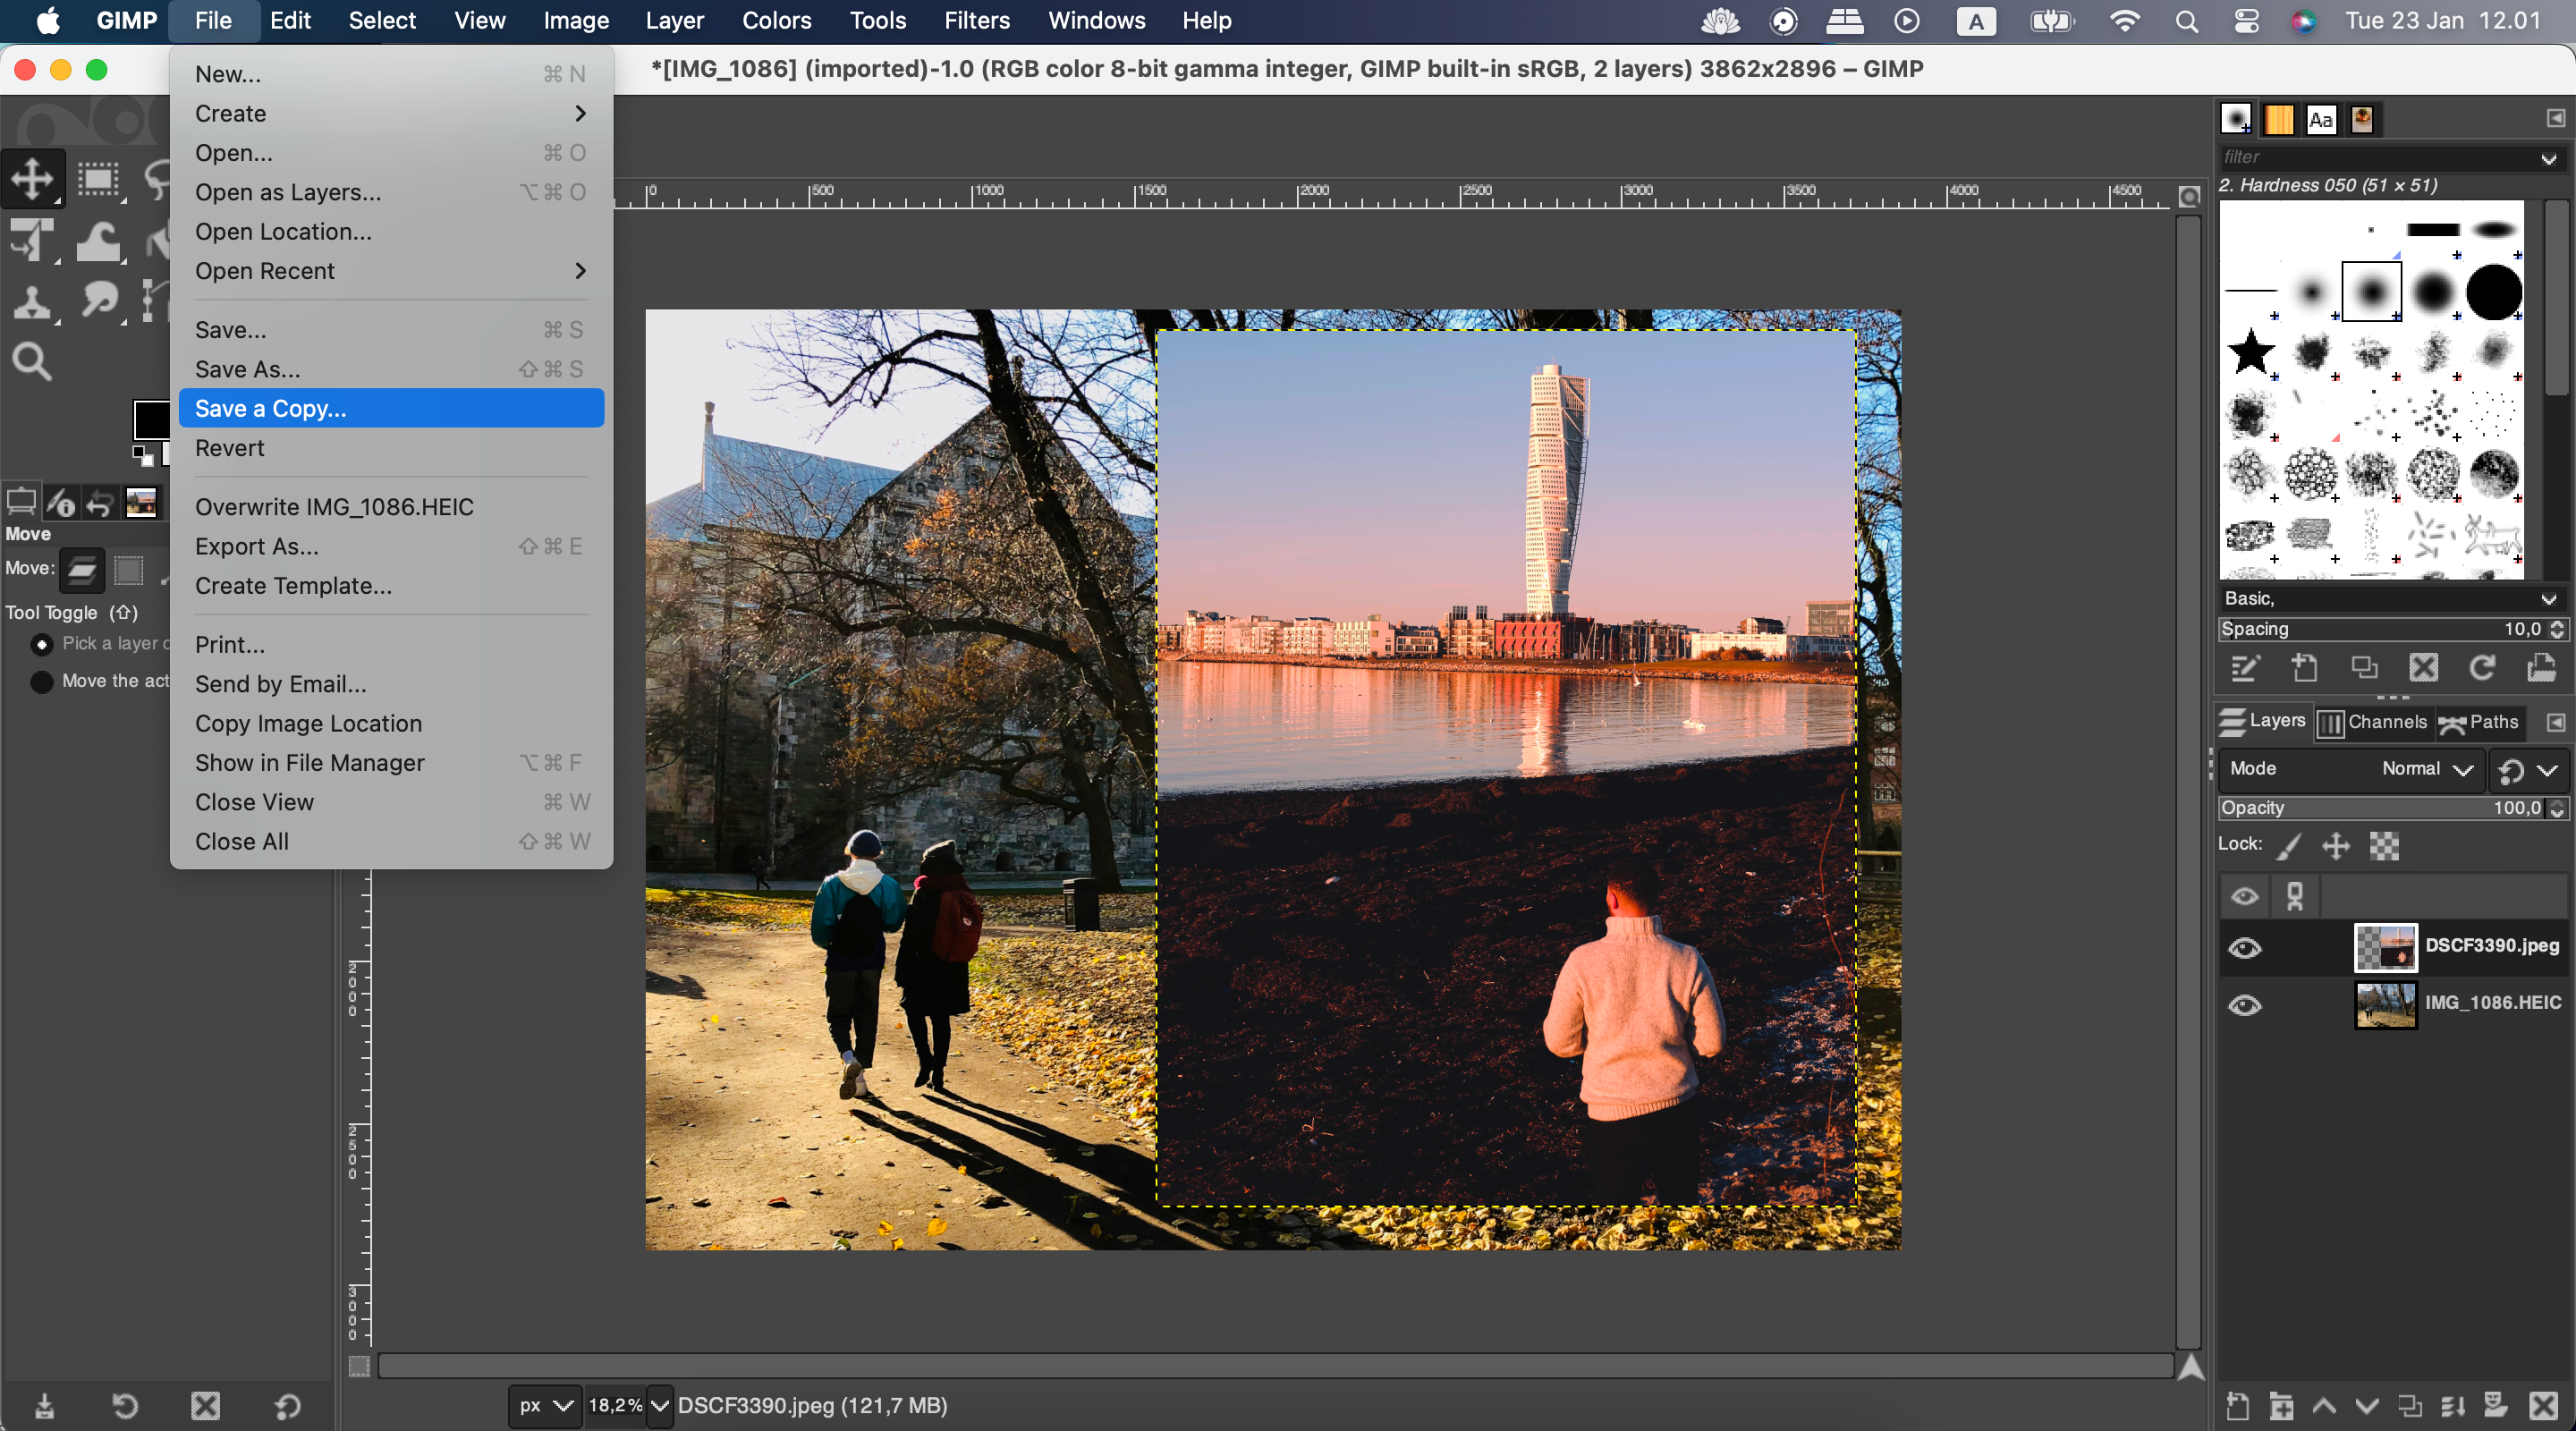The width and height of the screenshot is (2576, 1431).
Task: Select the Clone tool
Action: click(x=33, y=303)
